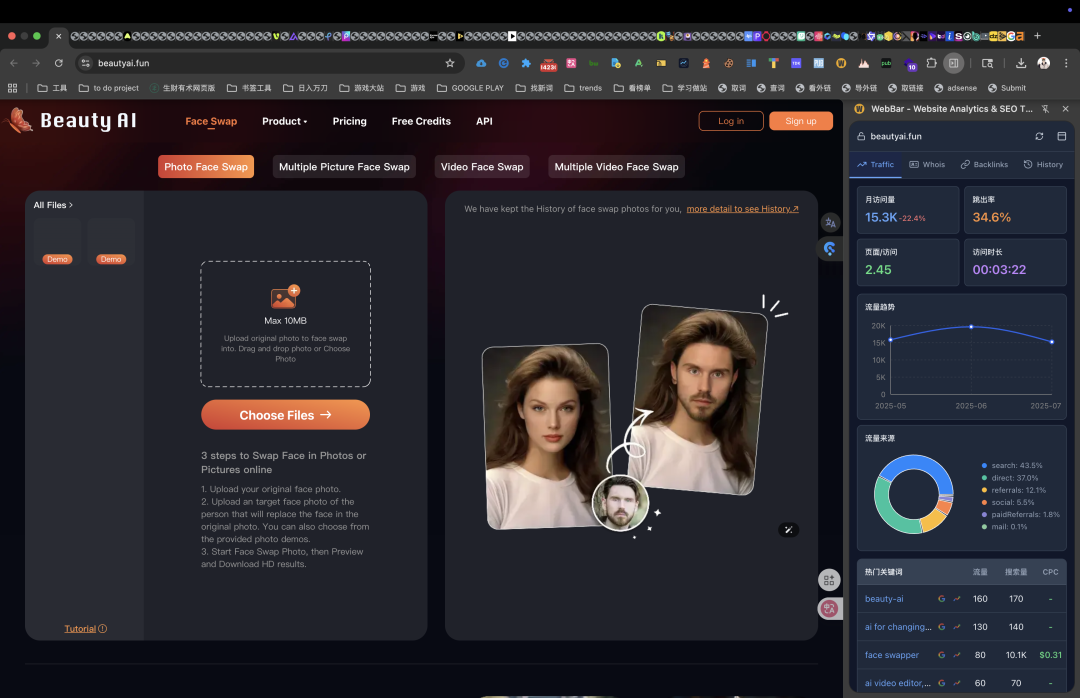Image resolution: width=1080 pixels, height=698 pixels.
Task: Click the WebBar panel layout icon
Action: [x=1061, y=136]
